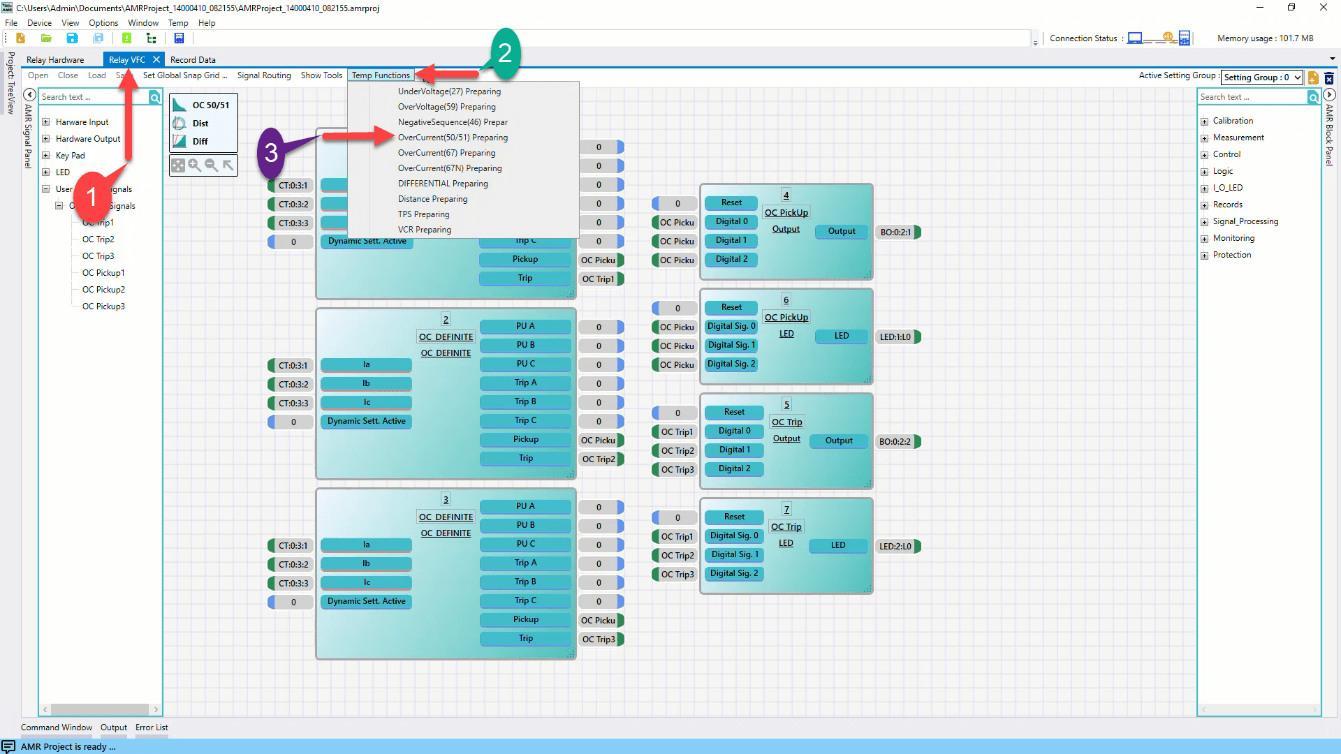
Task: Expand the Protection category in block panel
Action: click(1204, 255)
